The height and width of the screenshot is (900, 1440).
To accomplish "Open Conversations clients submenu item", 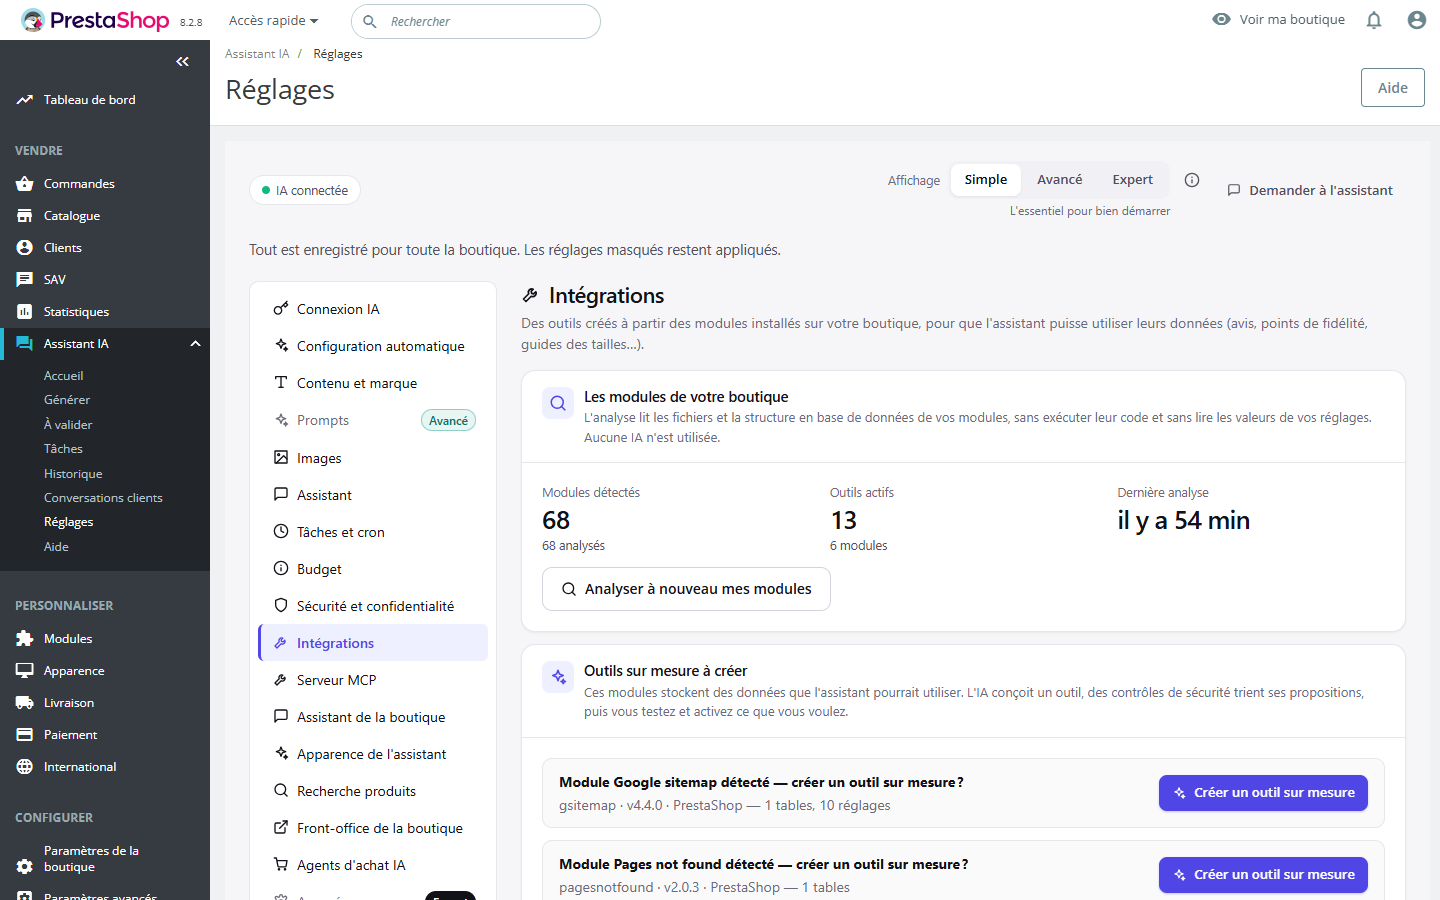I will coord(103,498).
